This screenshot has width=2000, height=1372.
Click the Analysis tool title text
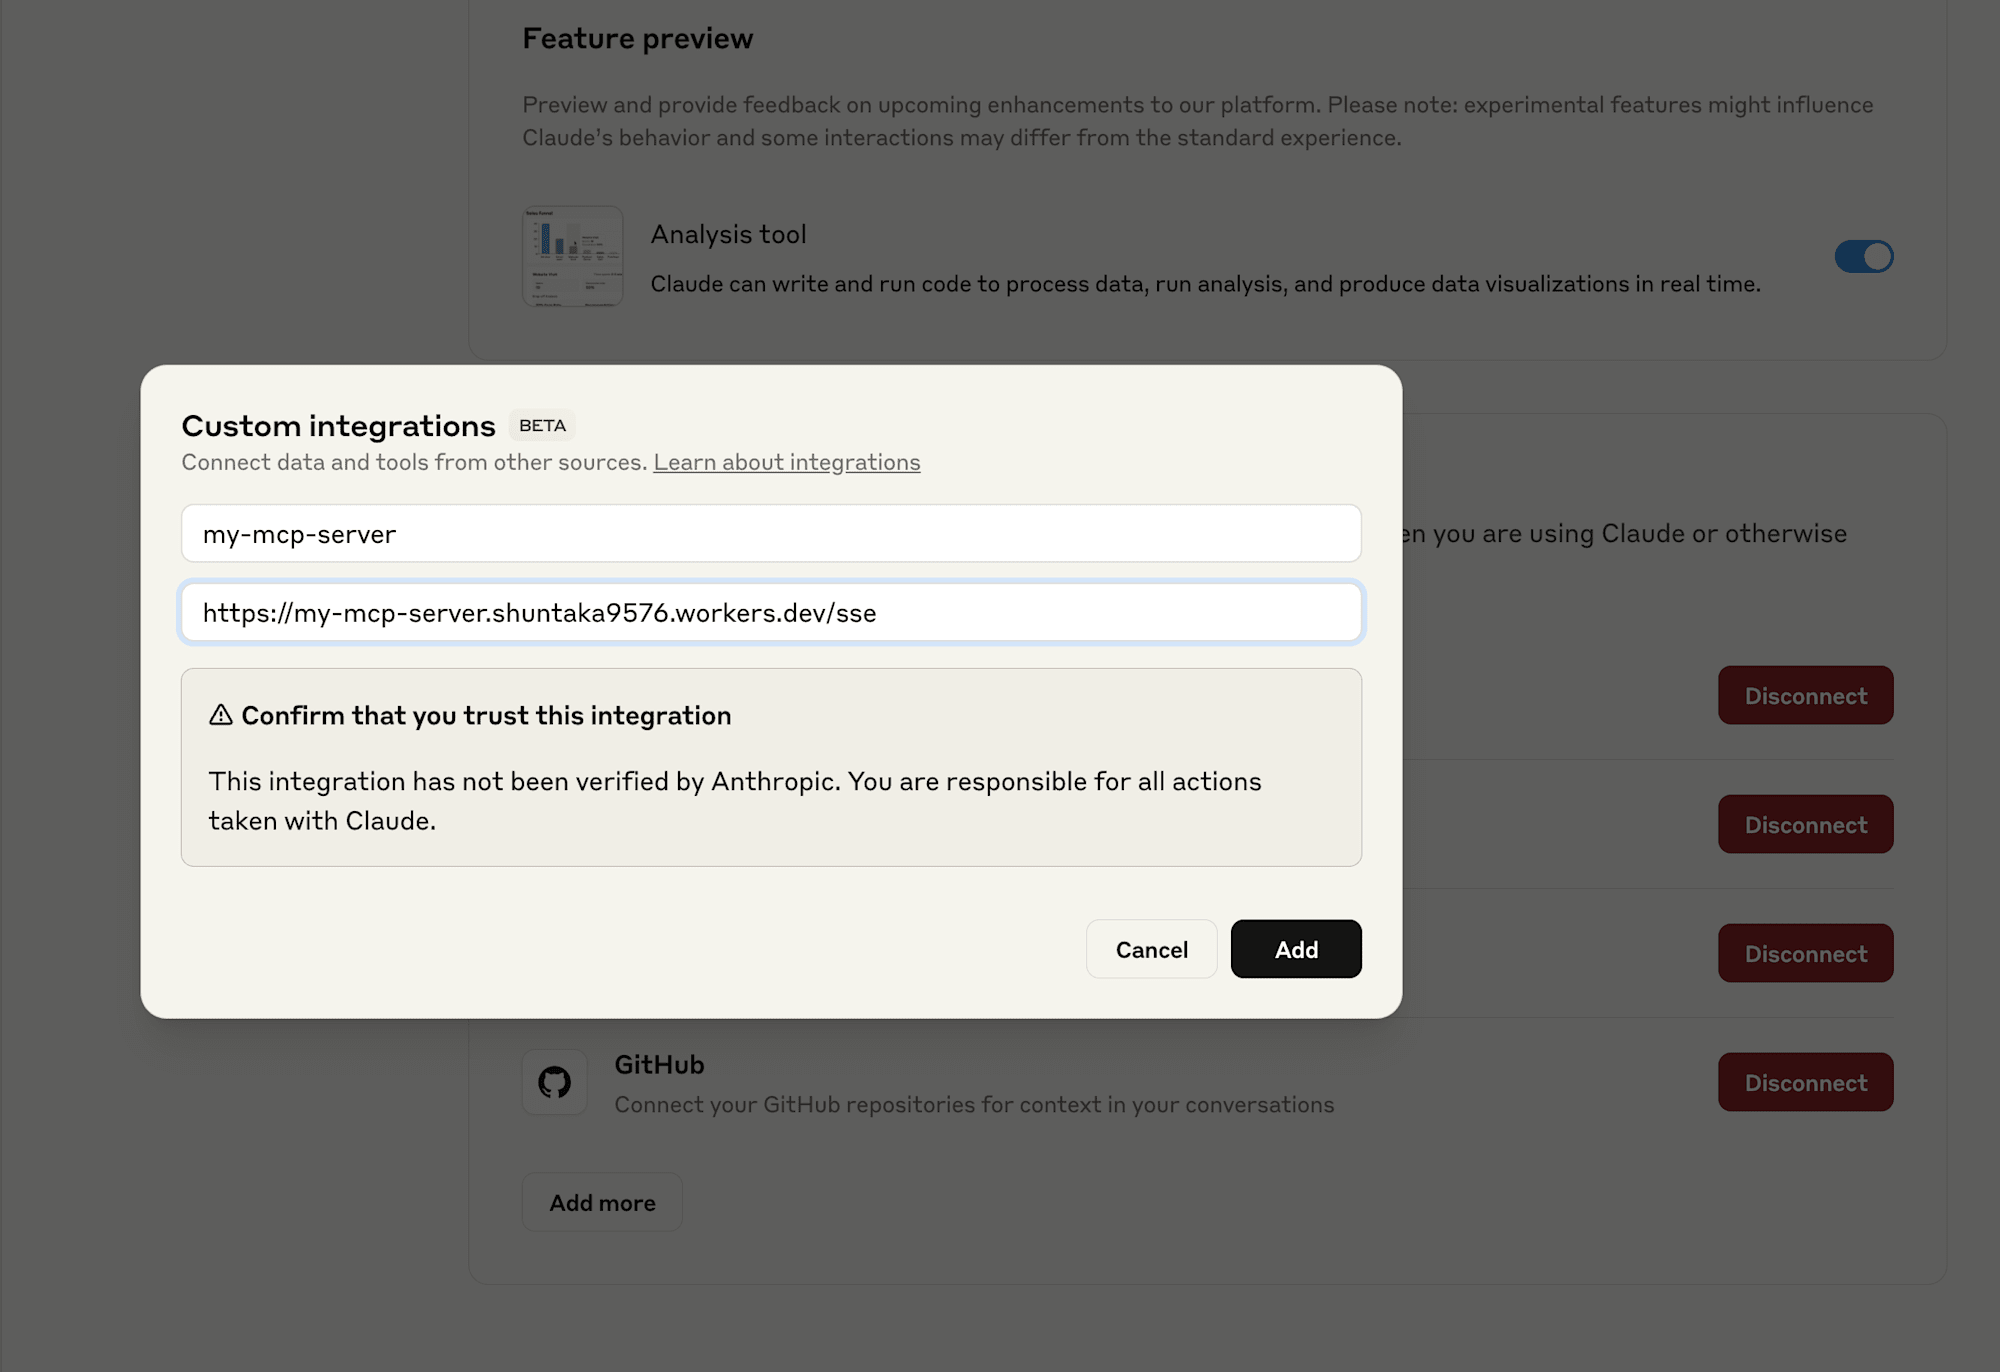coord(728,234)
